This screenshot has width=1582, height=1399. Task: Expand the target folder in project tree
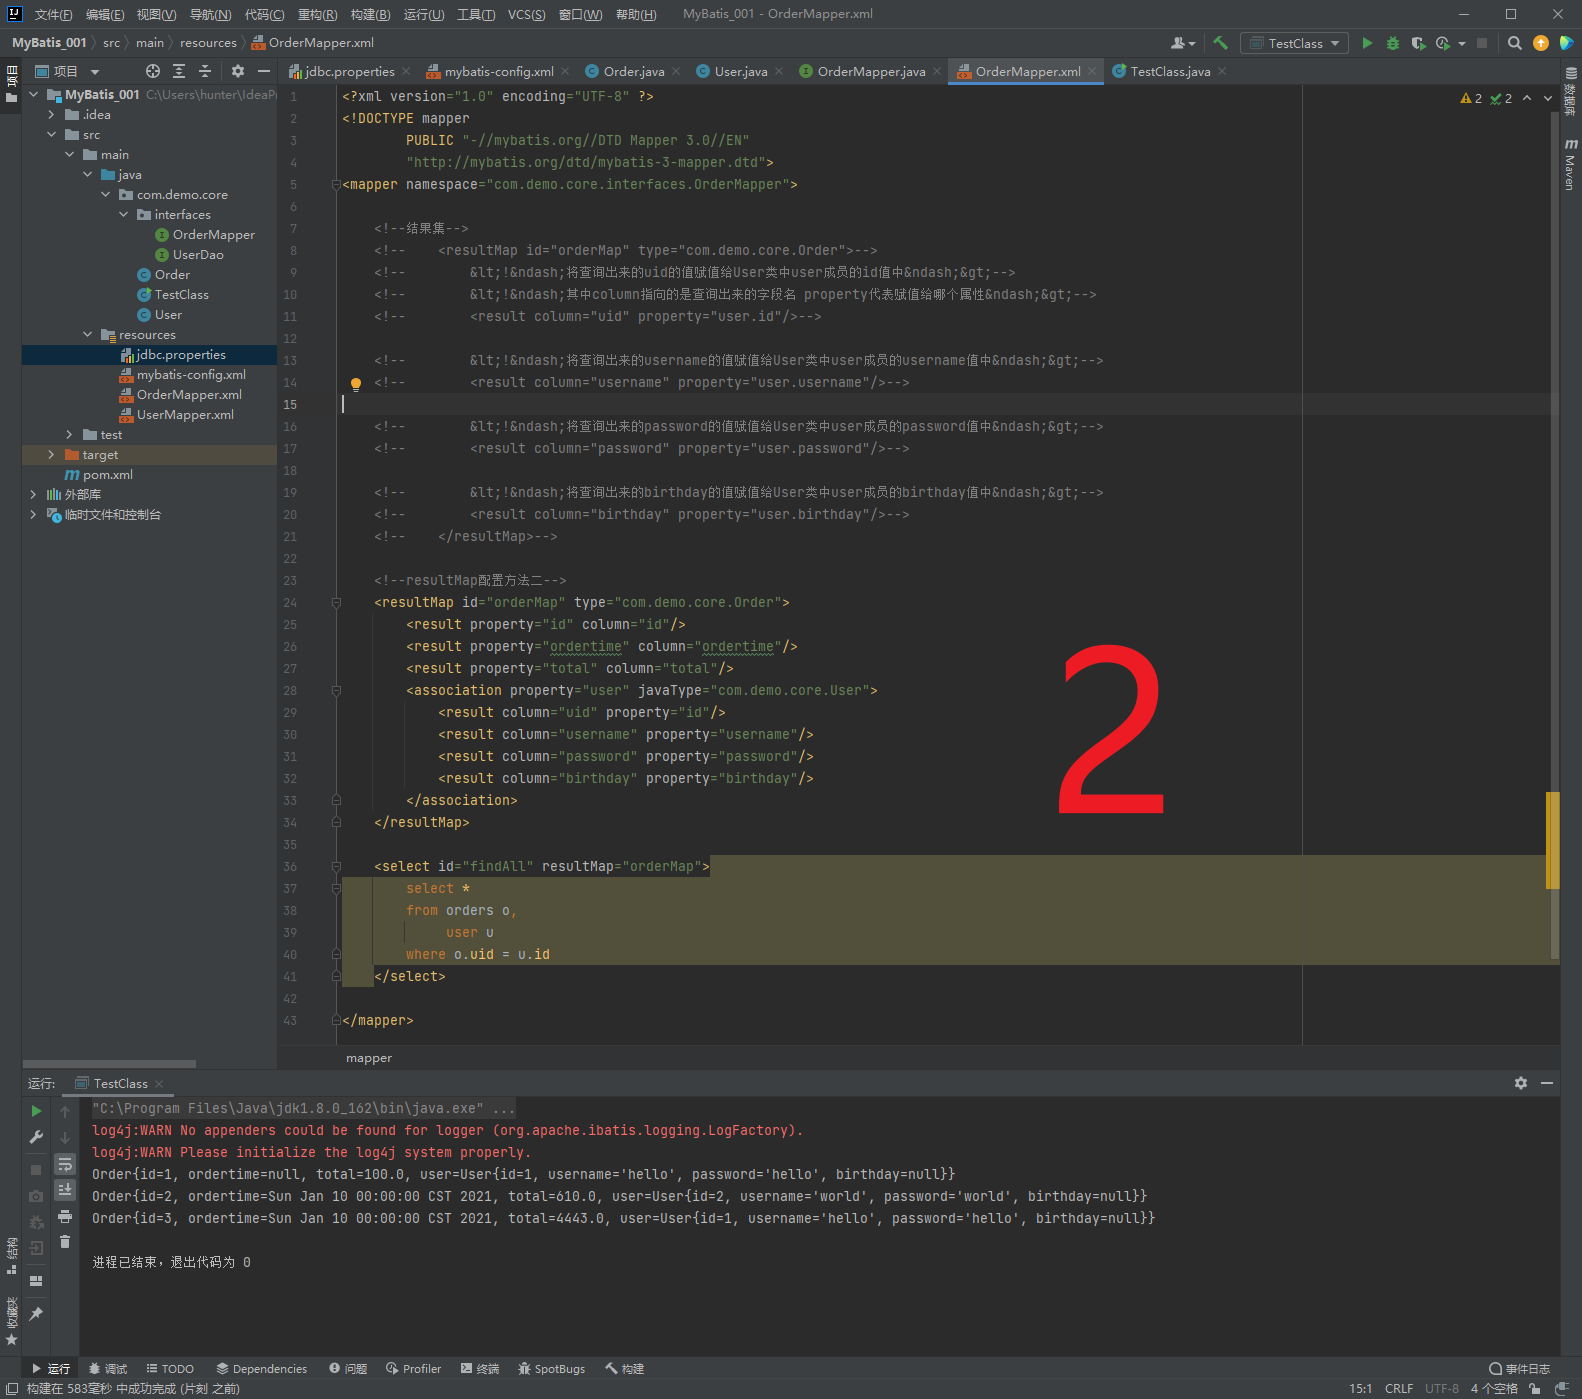coord(52,455)
